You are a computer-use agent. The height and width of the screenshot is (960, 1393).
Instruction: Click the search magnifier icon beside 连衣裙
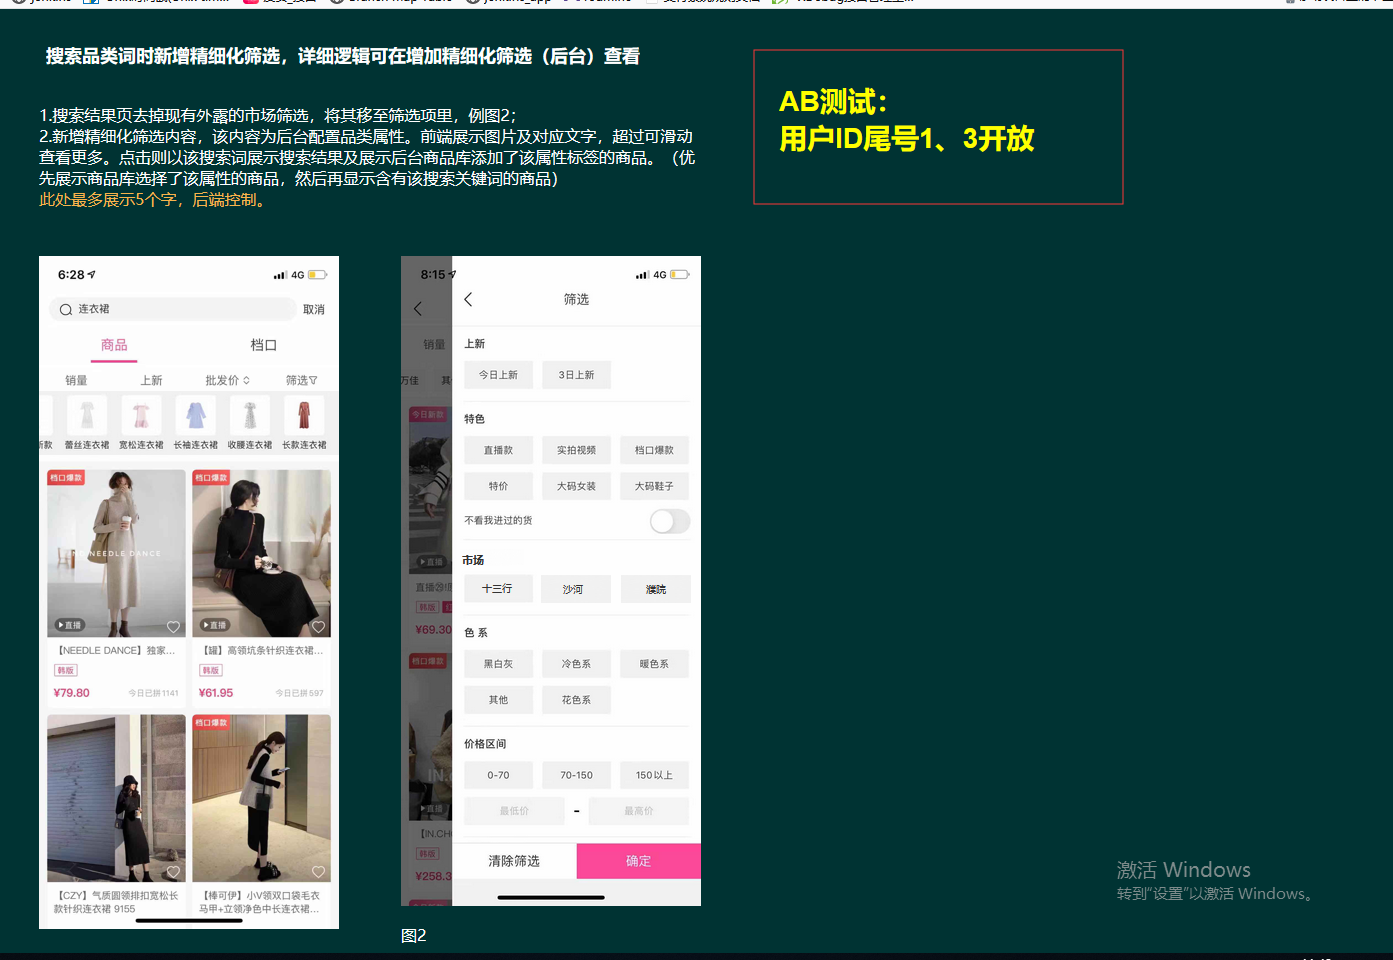[65, 310]
